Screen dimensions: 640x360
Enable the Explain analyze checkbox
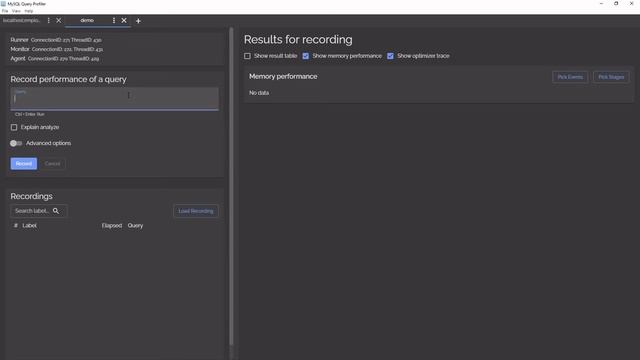pos(14,127)
